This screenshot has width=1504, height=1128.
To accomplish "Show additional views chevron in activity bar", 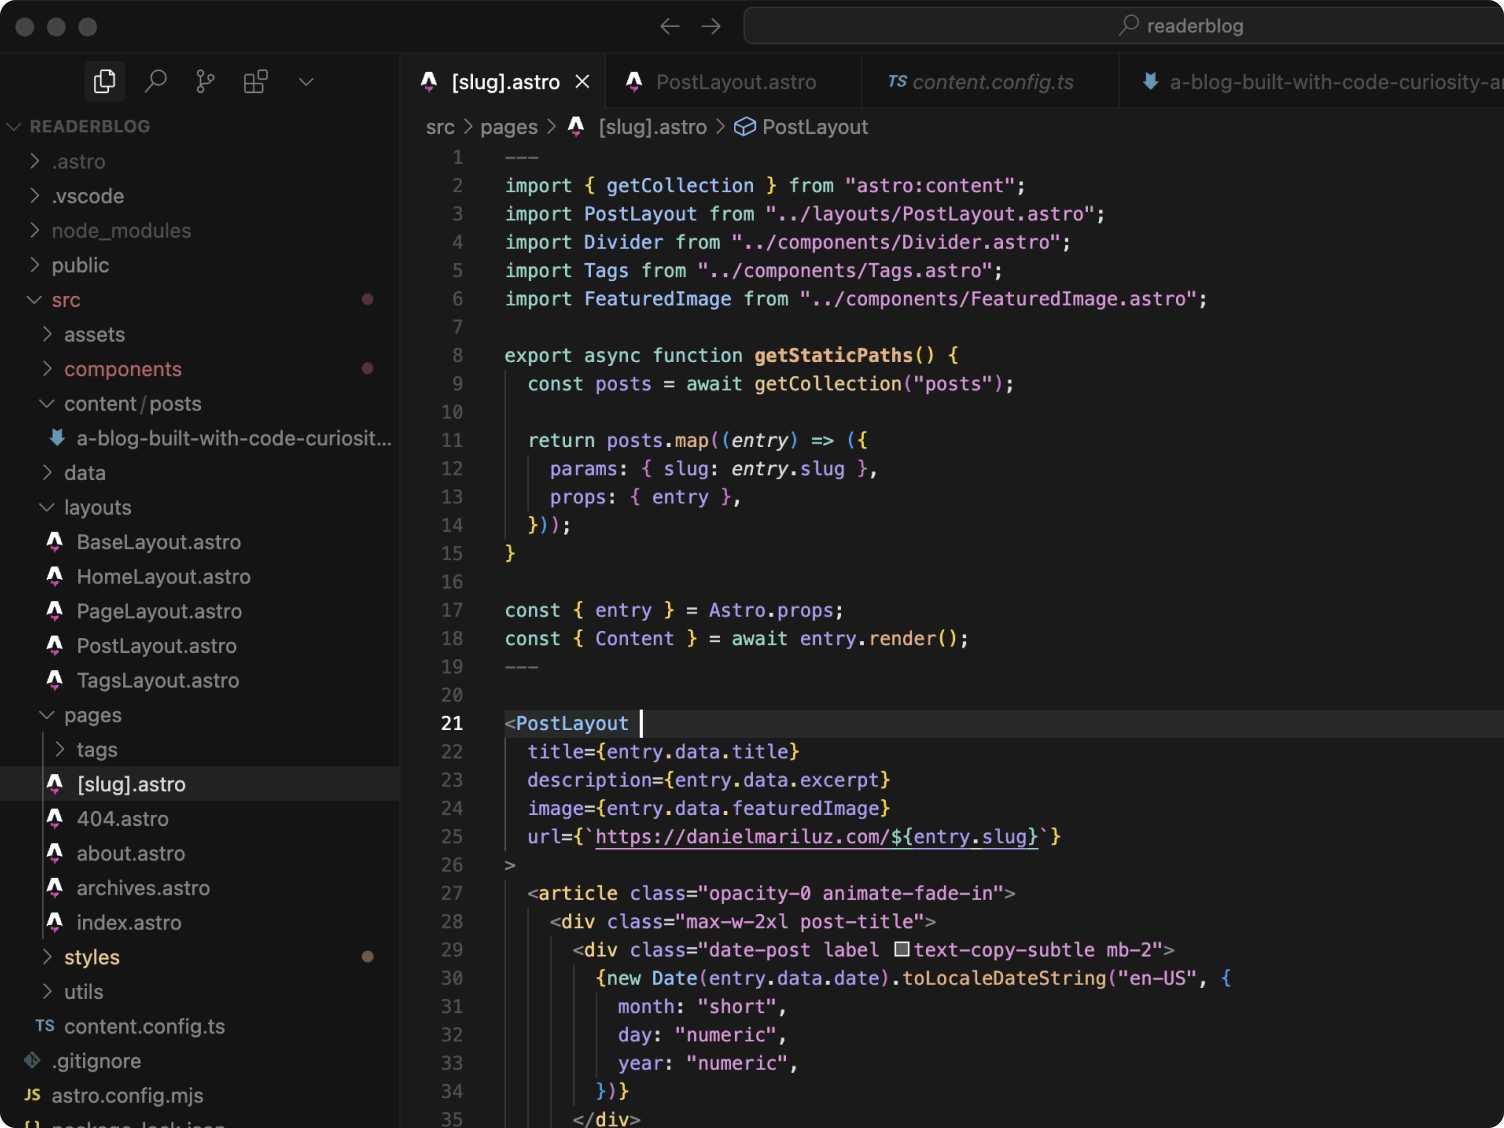I will click(306, 82).
